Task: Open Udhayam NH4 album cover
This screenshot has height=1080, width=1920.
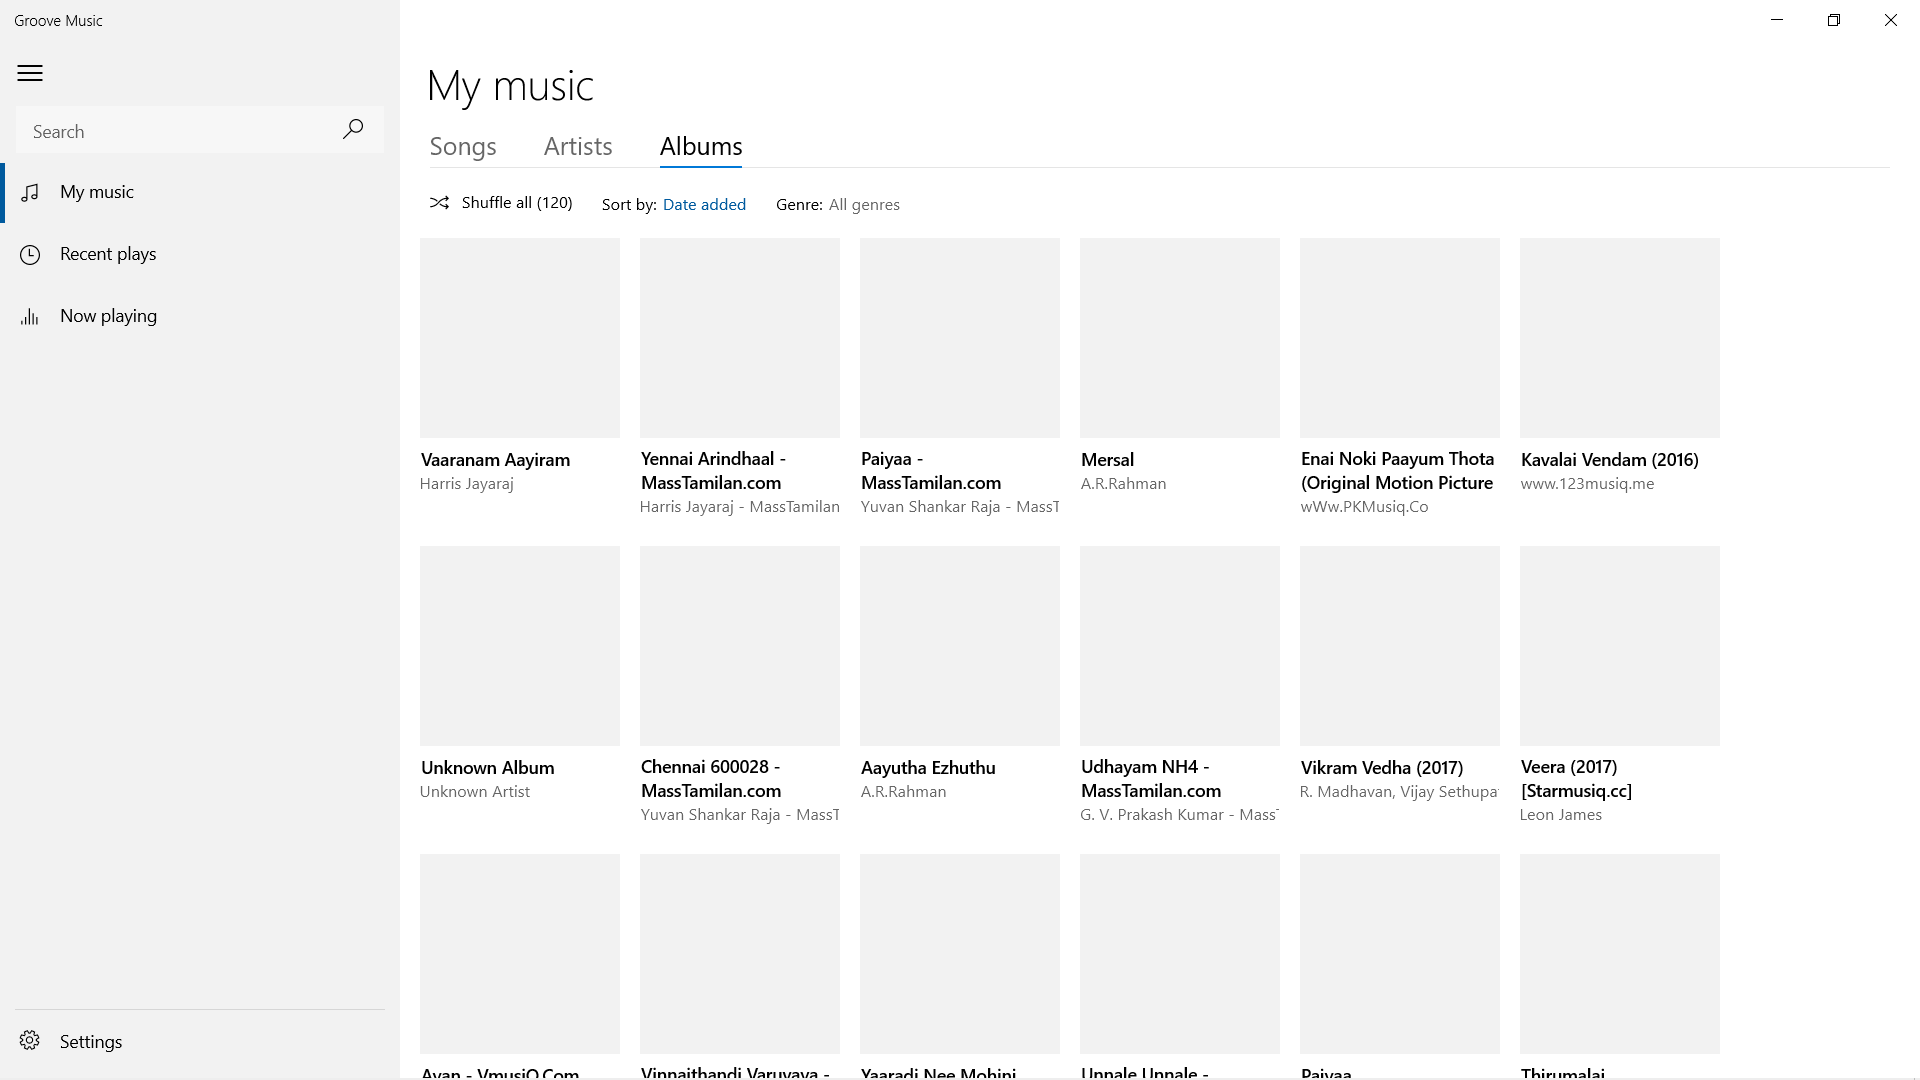Action: pyautogui.click(x=1180, y=646)
